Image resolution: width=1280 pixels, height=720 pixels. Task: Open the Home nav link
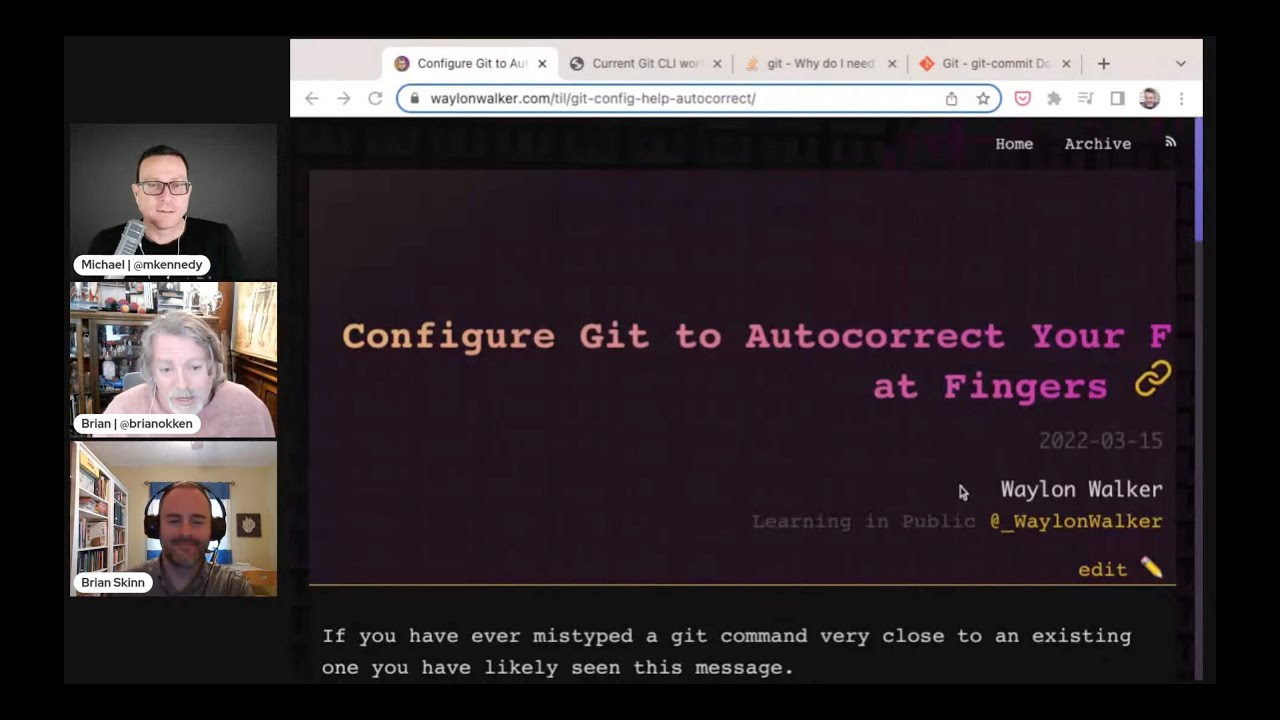tap(1014, 144)
